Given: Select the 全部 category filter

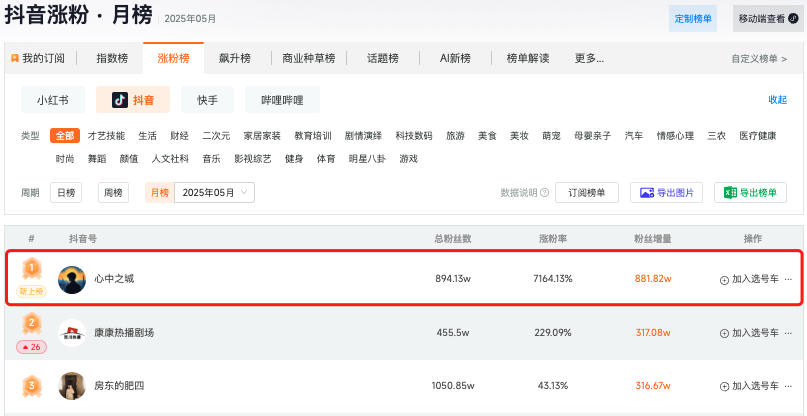Looking at the screenshot, I should [65, 136].
